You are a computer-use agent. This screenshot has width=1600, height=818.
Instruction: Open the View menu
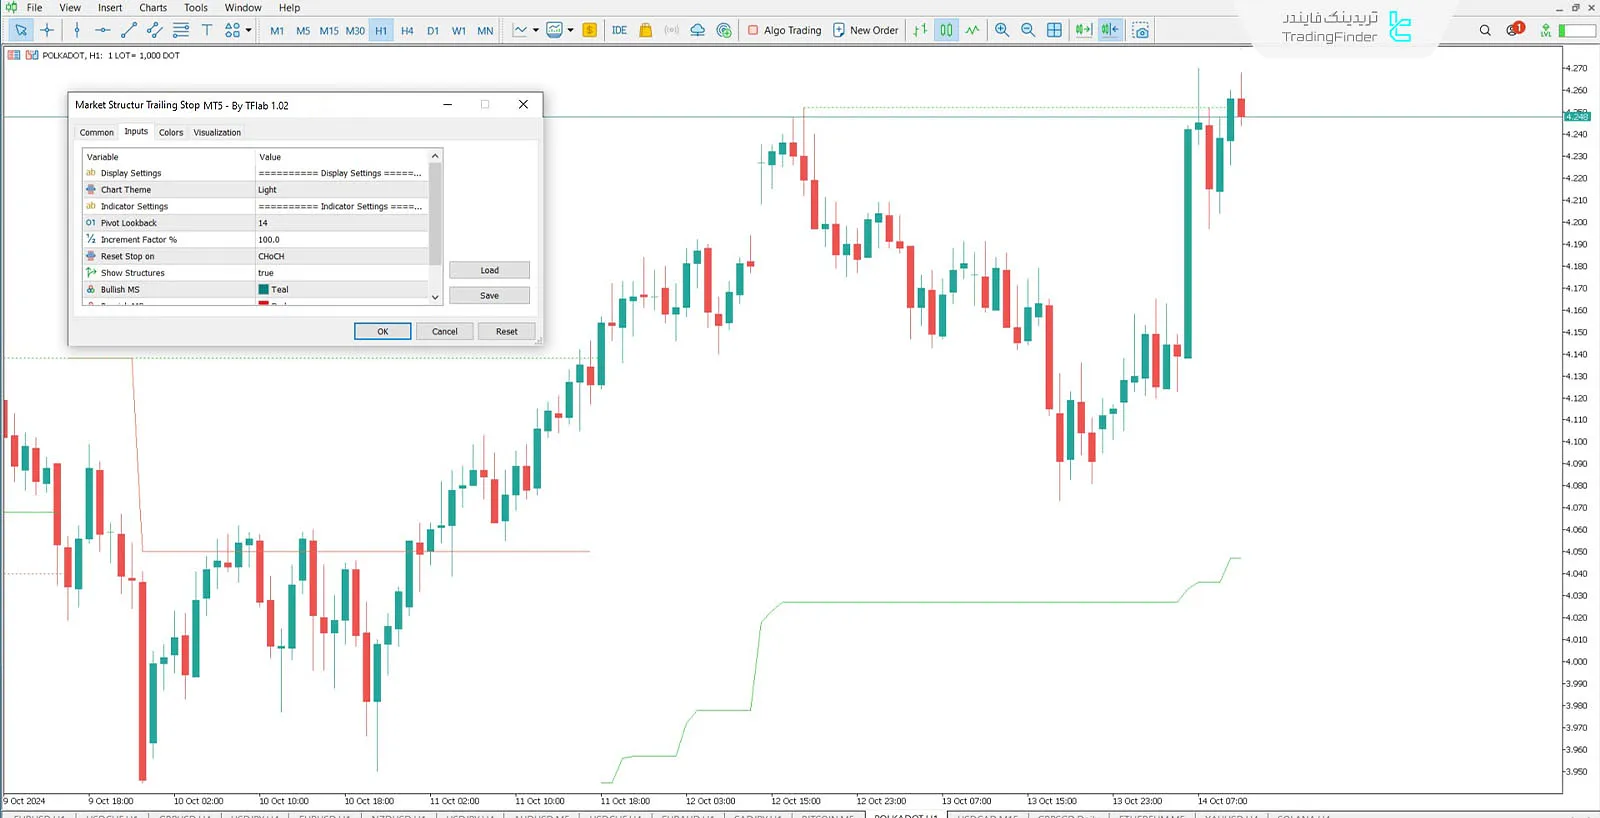[x=70, y=7]
